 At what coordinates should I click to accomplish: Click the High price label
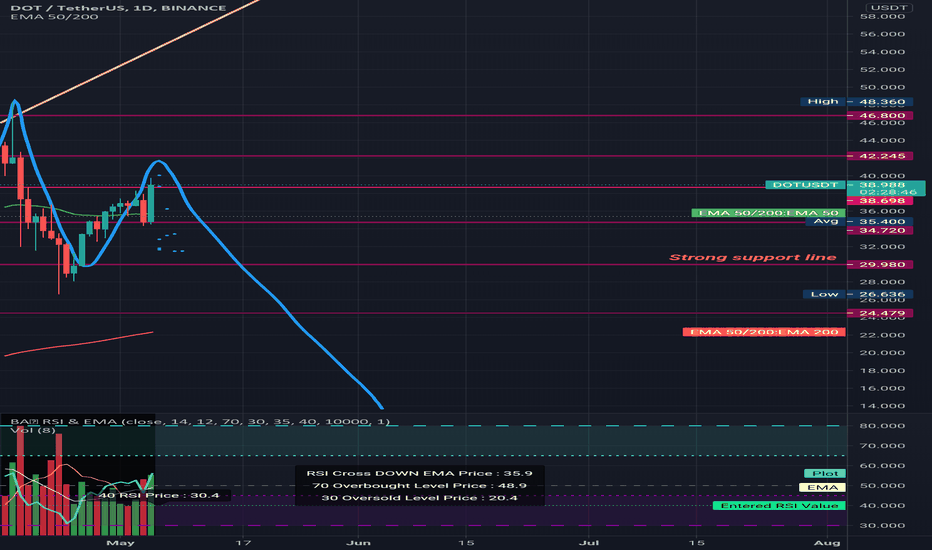pyautogui.click(x=823, y=102)
